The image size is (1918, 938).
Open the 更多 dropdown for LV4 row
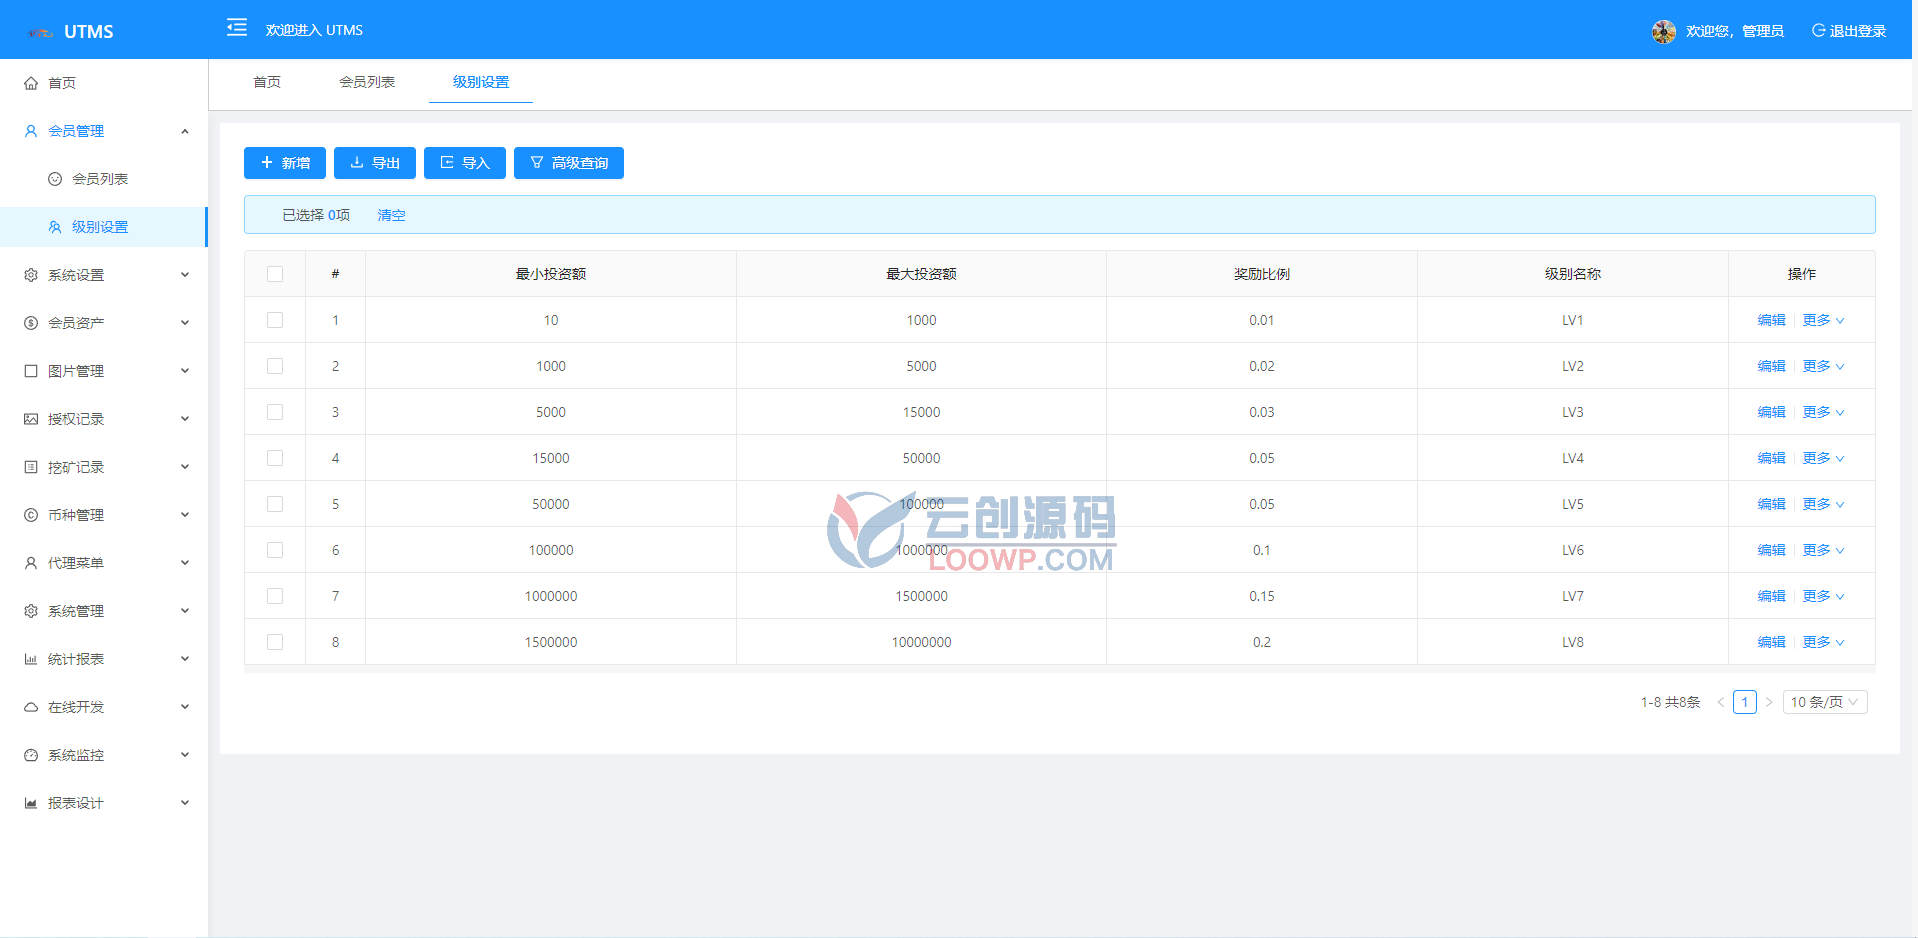point(1823,458)
